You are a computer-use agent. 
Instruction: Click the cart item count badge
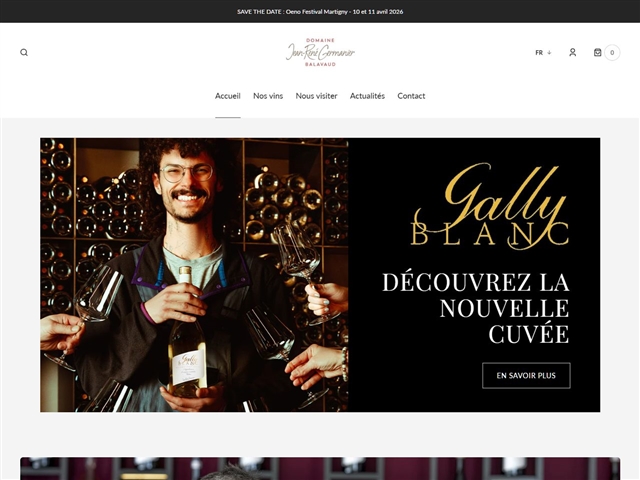(x=612, y=52)
